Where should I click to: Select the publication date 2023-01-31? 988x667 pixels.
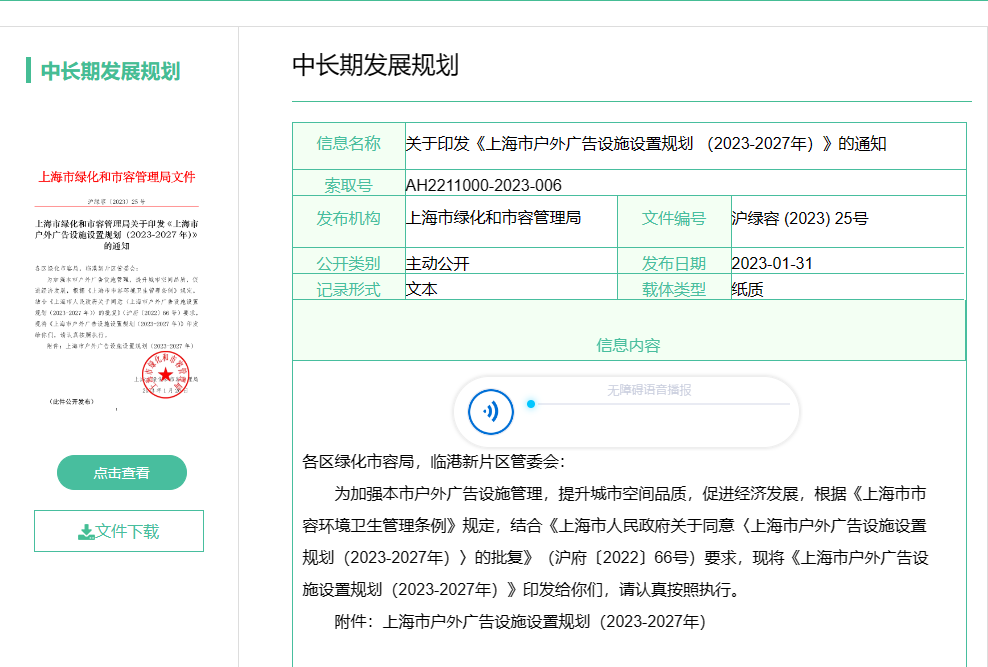[773, 263]
